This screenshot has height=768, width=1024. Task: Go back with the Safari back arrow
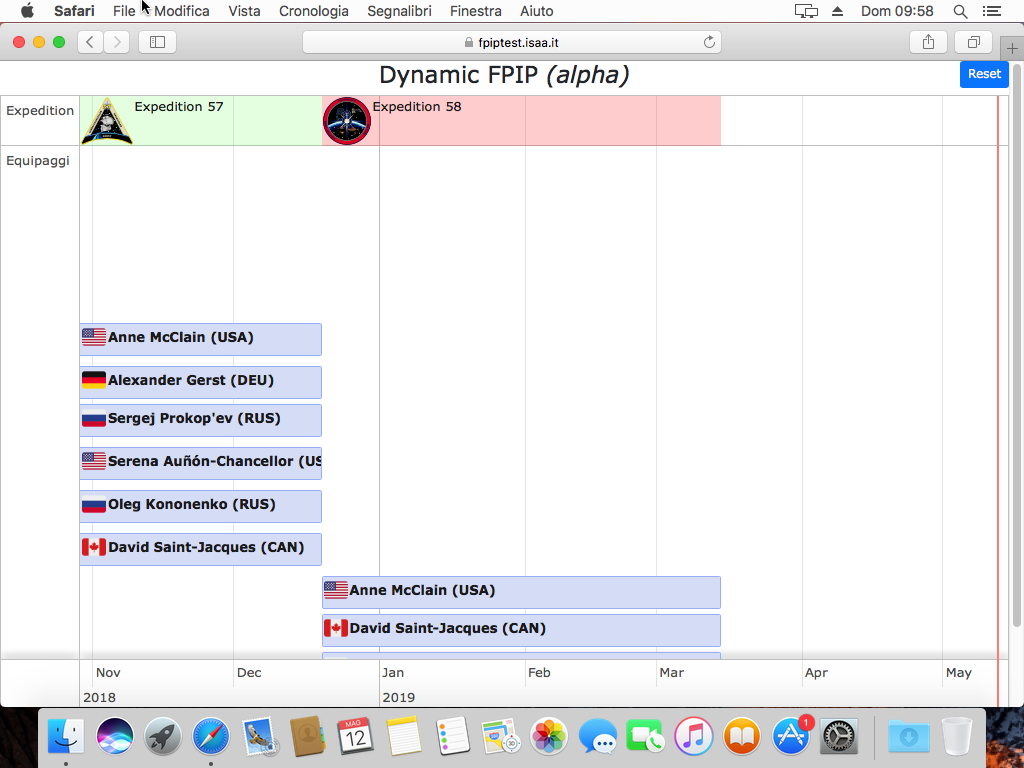[90, 42]
